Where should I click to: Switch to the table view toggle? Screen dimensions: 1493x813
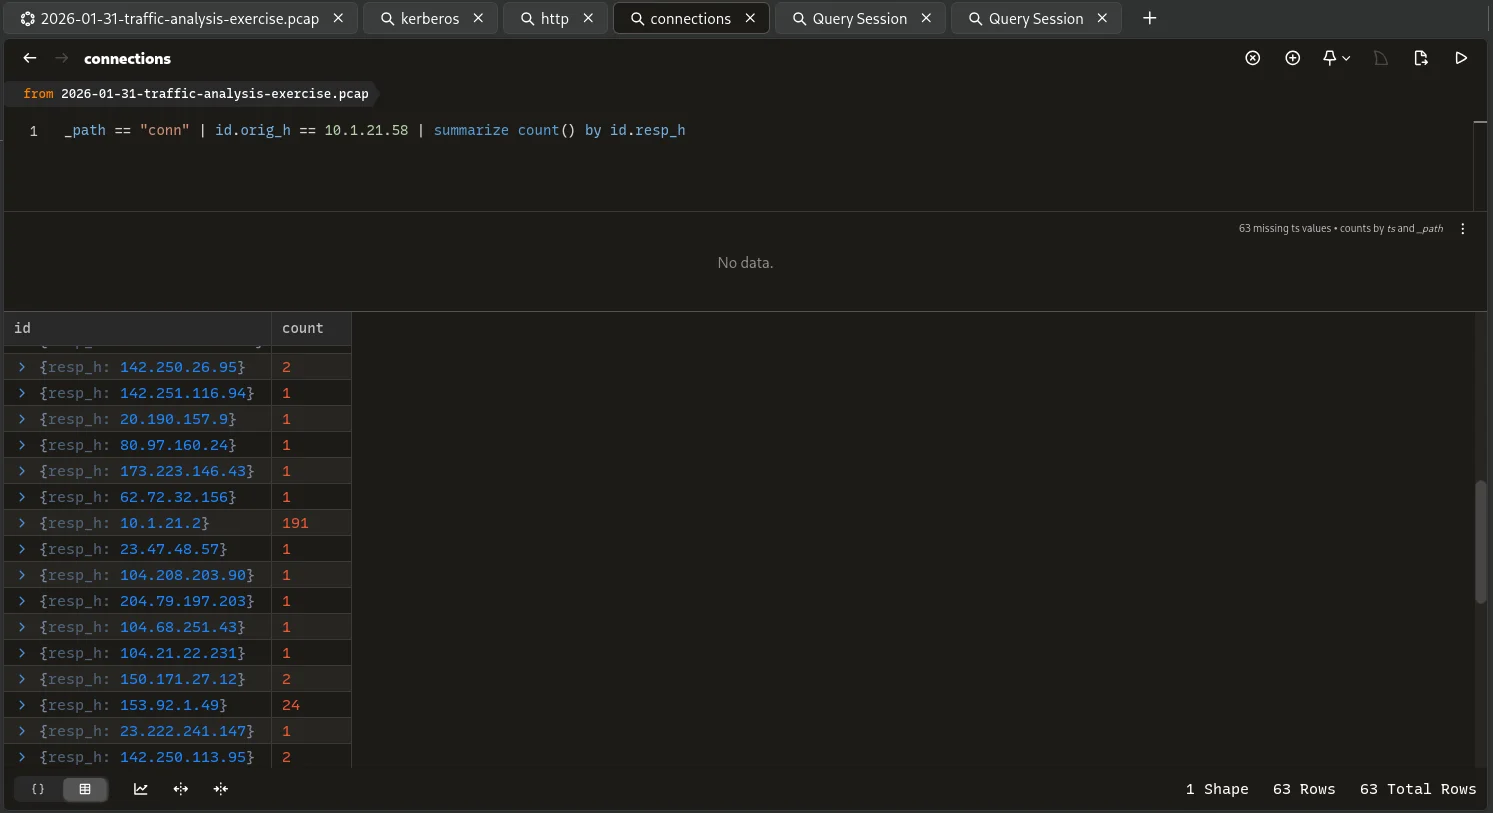[x=85, y=789]
